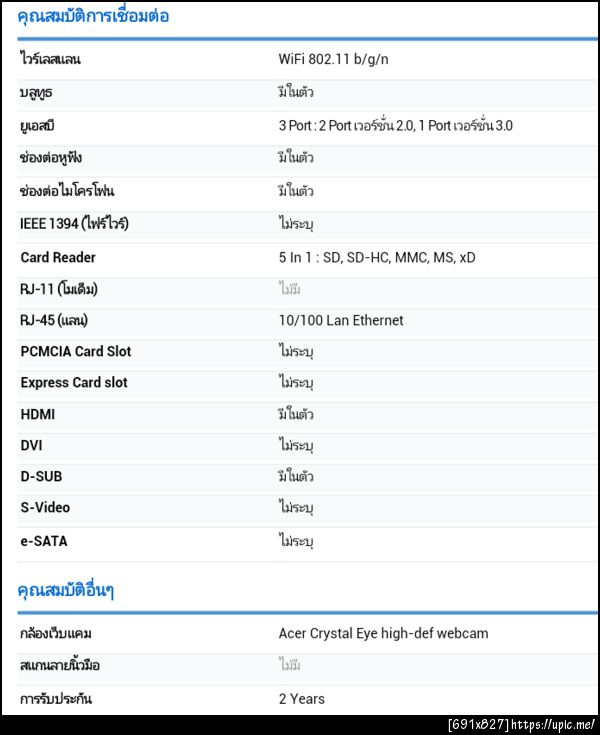This screenshot has height=735, width=600.
Task: Click the RJ-11 modem row label
Action: pyautogui.click(x=59, y=289)
